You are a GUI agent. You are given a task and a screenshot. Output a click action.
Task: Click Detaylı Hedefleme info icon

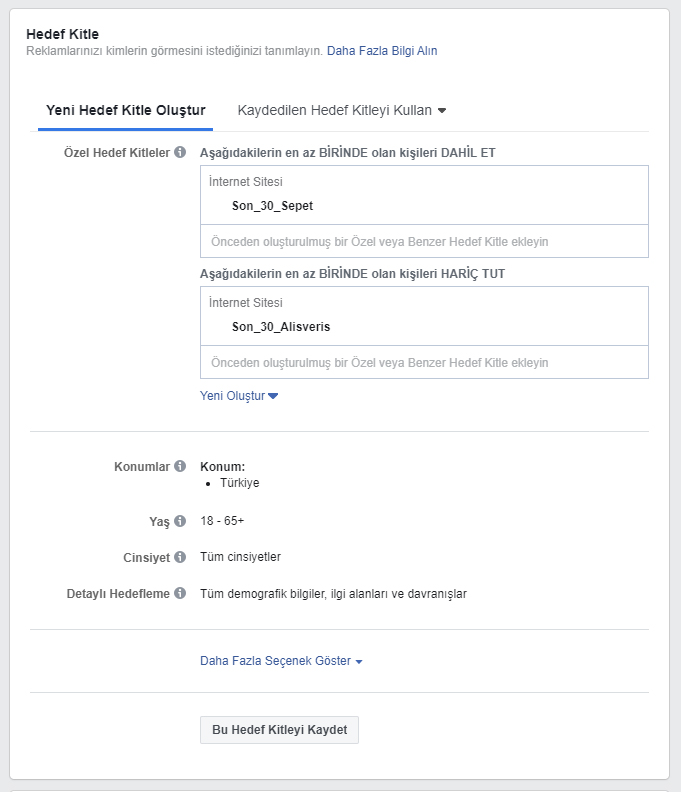pos(180,593)
